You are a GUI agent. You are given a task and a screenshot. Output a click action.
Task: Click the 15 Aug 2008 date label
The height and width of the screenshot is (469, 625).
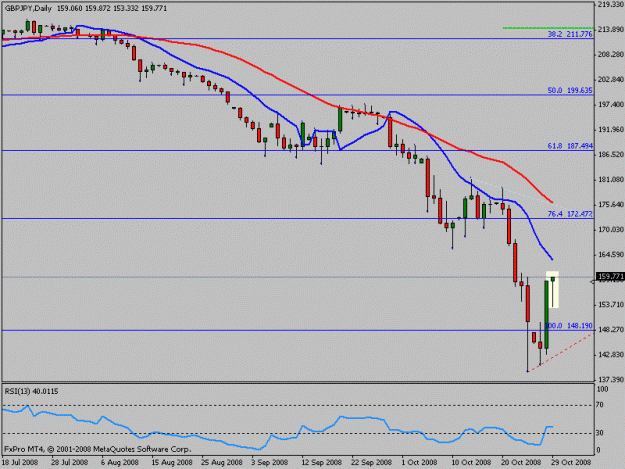[172, 462]
